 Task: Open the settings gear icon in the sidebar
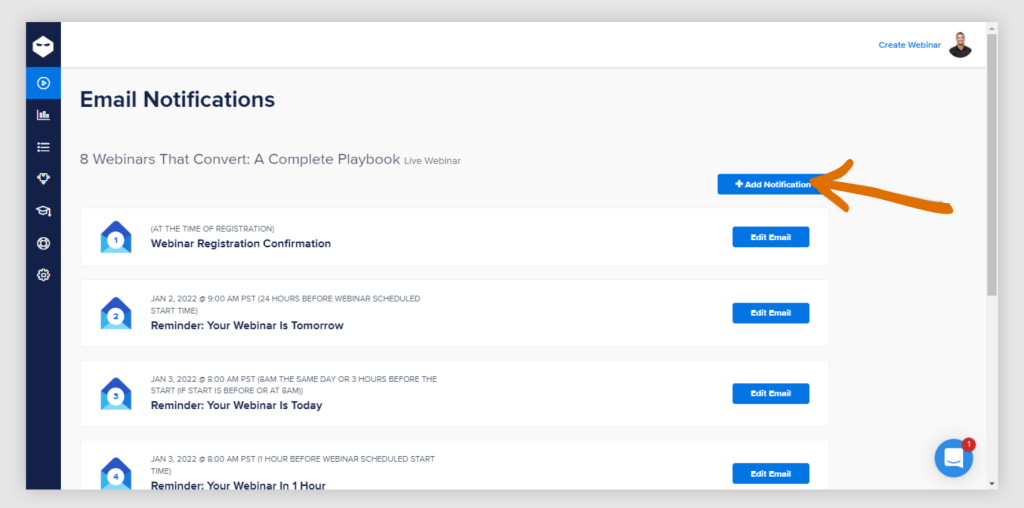(x=43, y=275)
